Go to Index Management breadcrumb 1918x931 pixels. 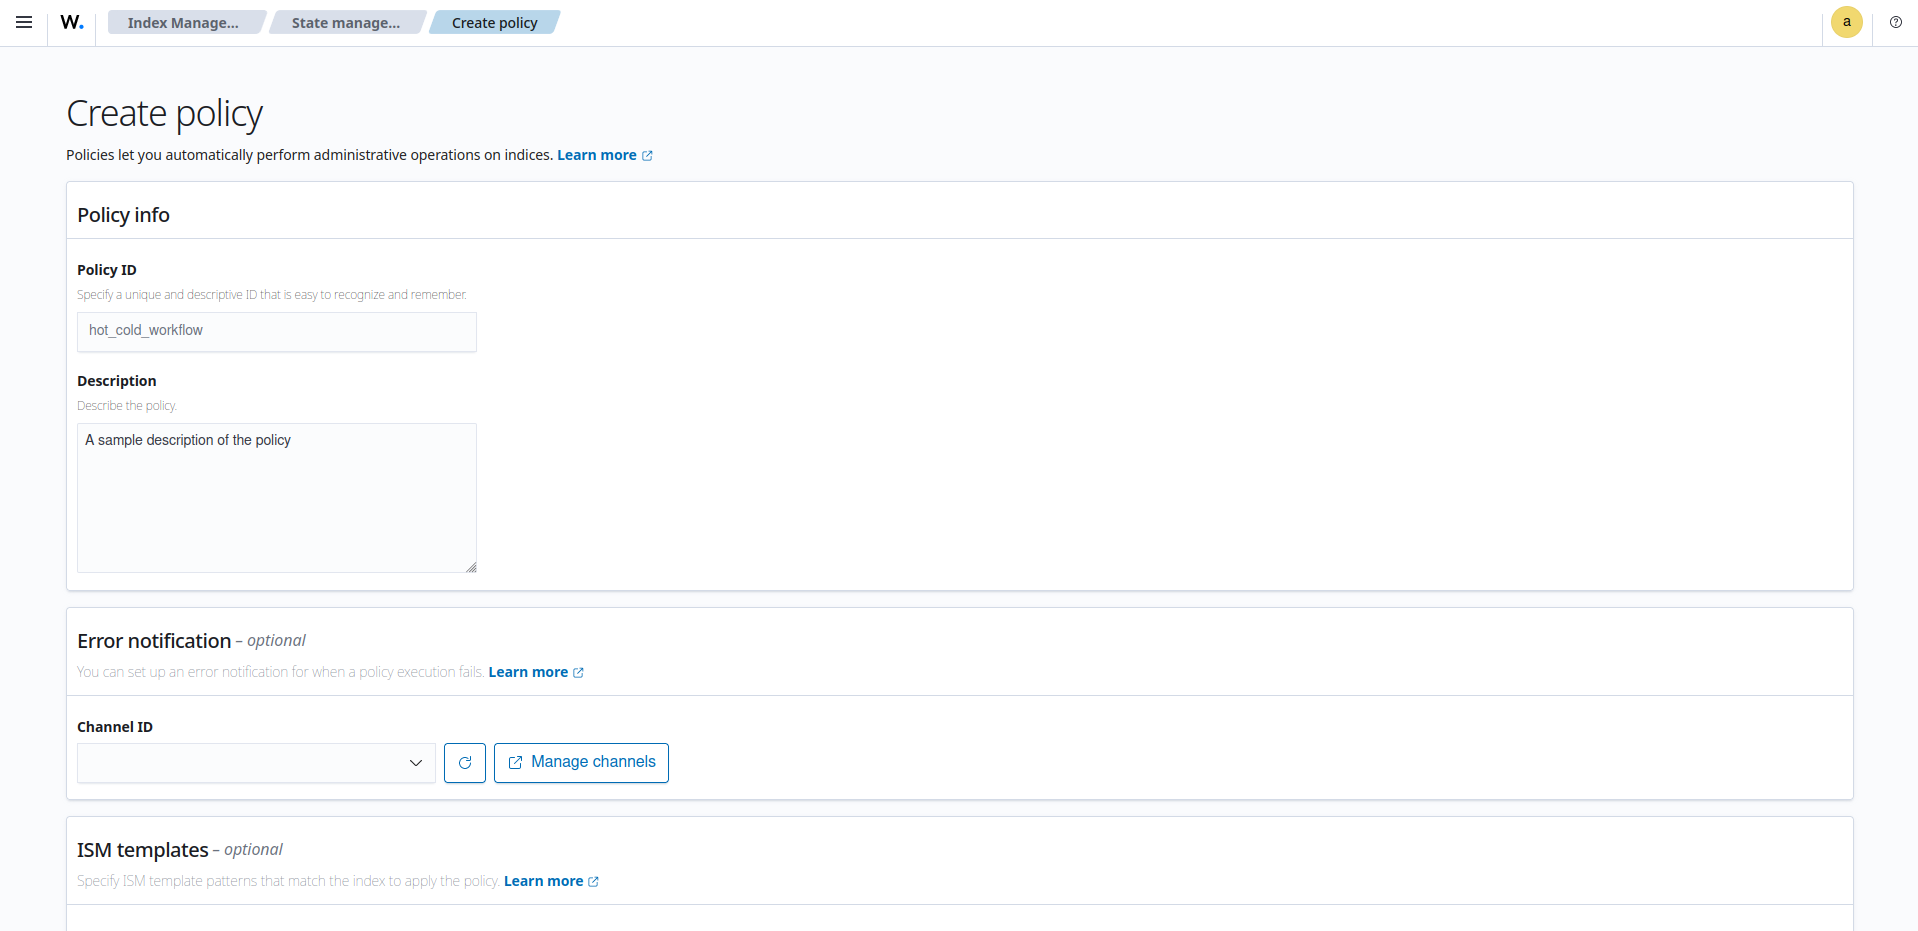[183, 23]
